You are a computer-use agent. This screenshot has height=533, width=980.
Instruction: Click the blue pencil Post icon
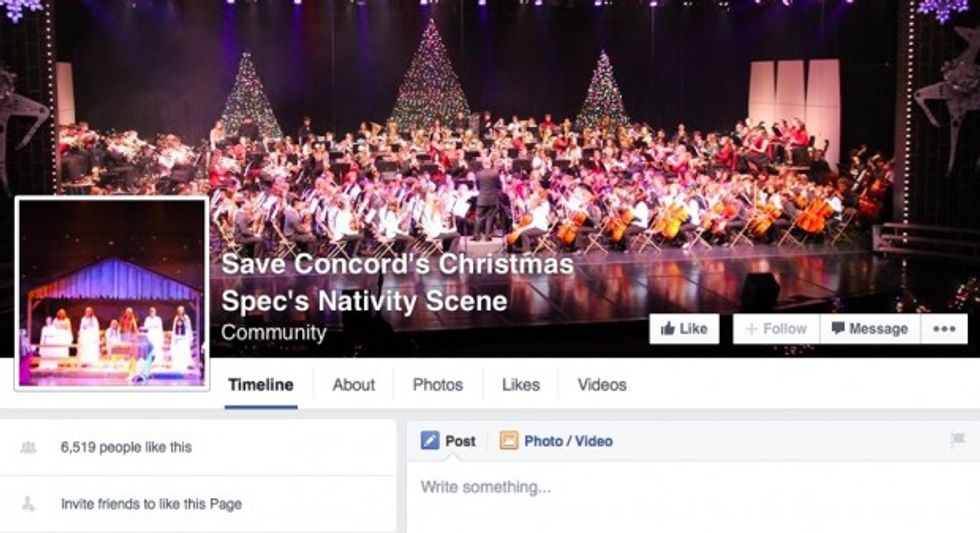click(x=430, y=441)
